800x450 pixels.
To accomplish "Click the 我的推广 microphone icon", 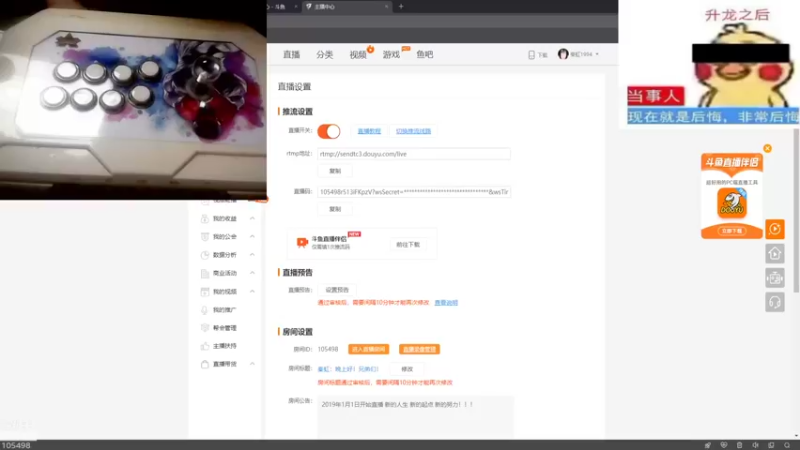I will click(x=205, y=310).
